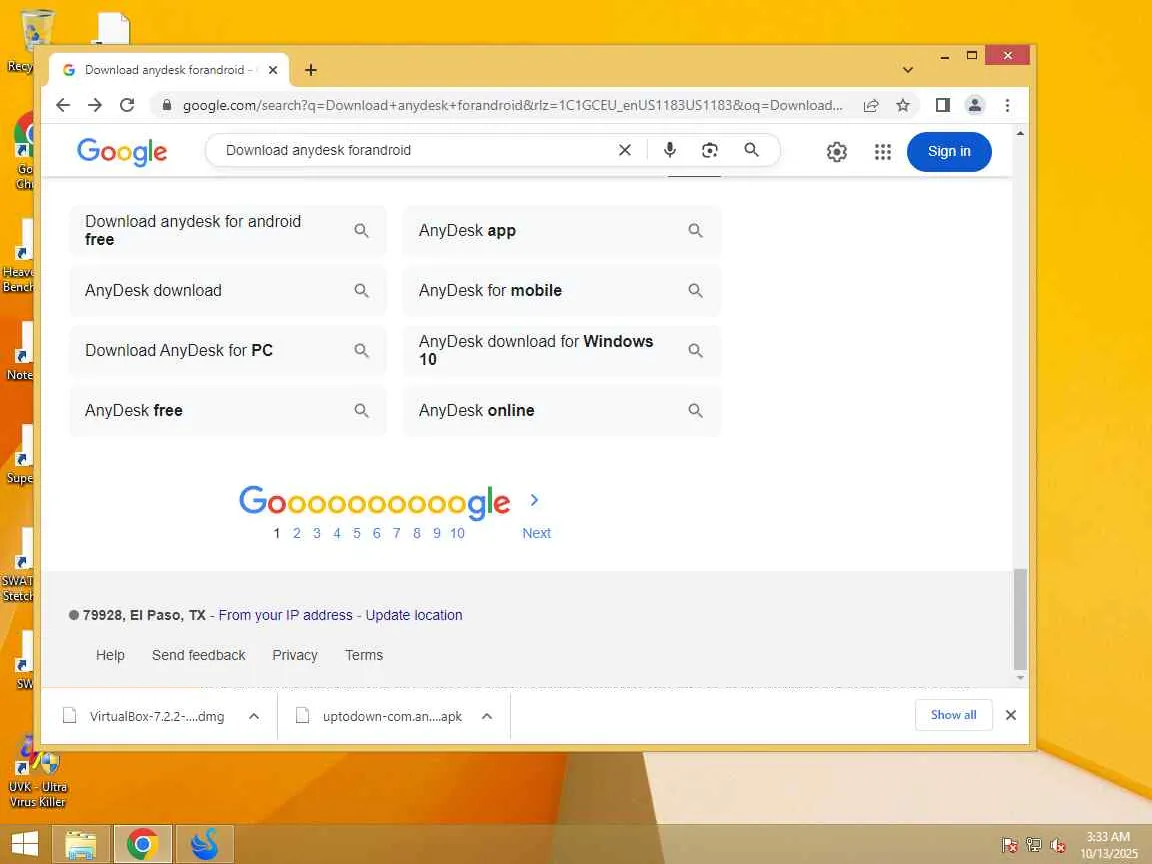The image size is (1152, 864).
Task: Search AnyDesk download for Windows 10
Action: [x=562, y=350]
